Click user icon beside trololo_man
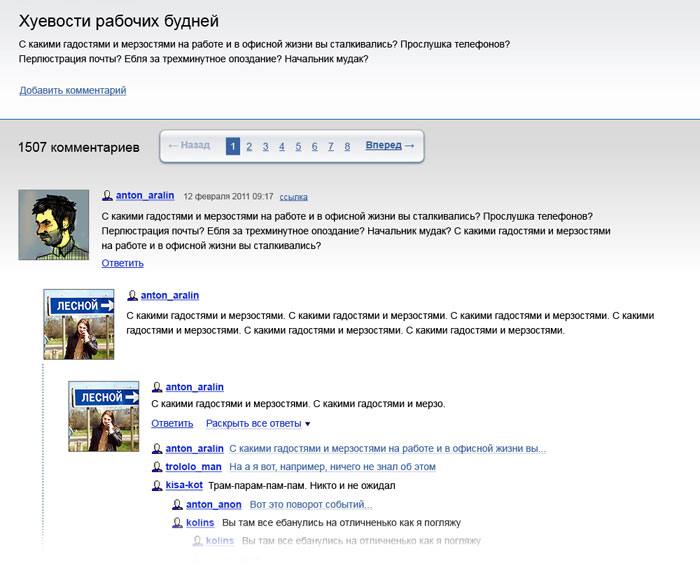Screen dimensions: 700x568 click(x=156, y=467)
